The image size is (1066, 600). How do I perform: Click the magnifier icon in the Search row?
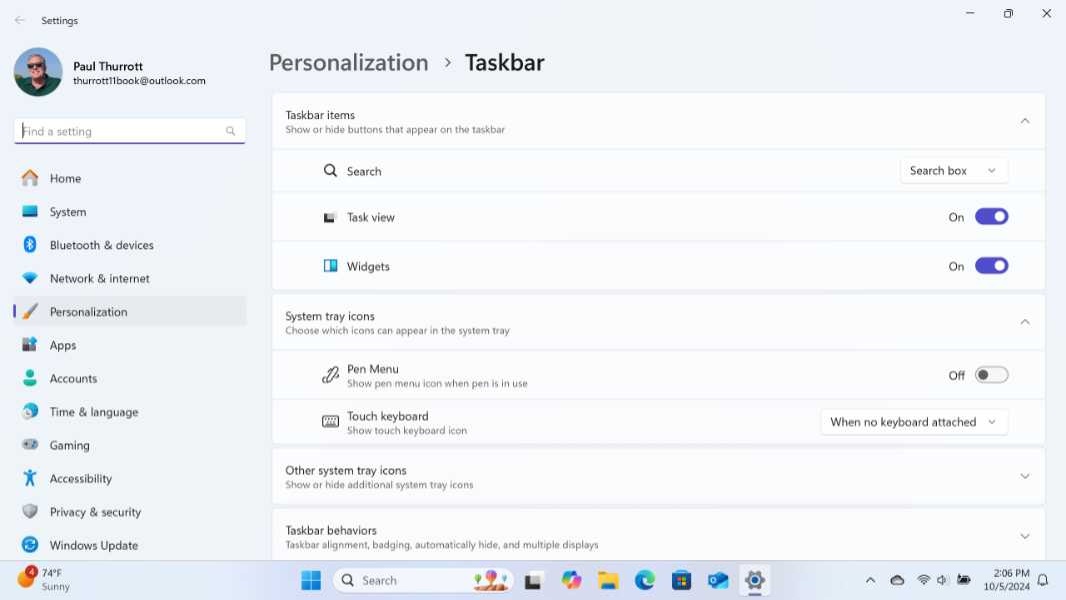pos(330,171)
